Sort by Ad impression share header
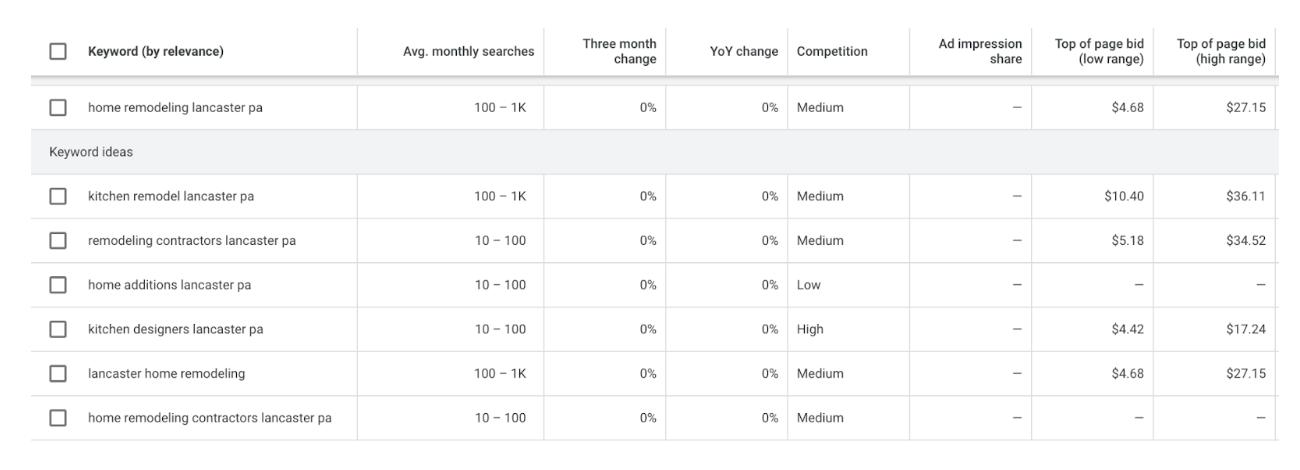Screen dimensions: 1300x470 pyautogui.click(x=980, y=52)
